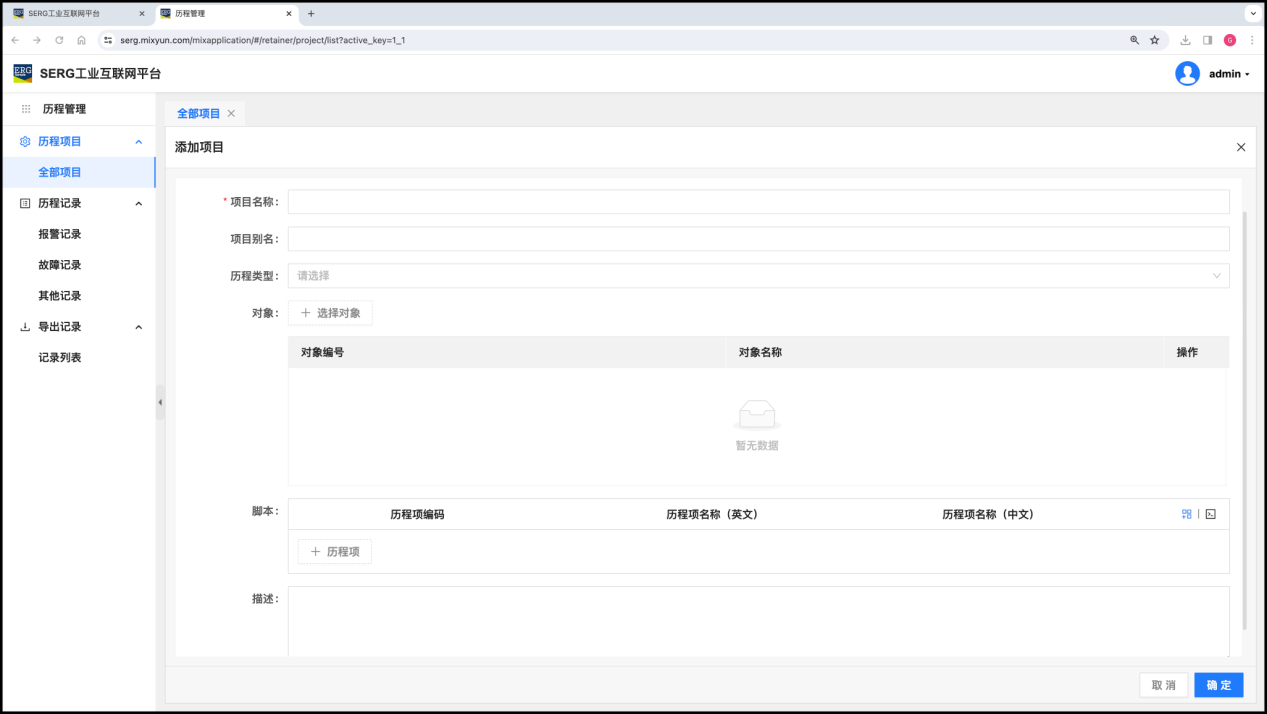Screen dimensions: 1267x714
Task: Open the 历程类型 dropdown
Action: point(758,276)
